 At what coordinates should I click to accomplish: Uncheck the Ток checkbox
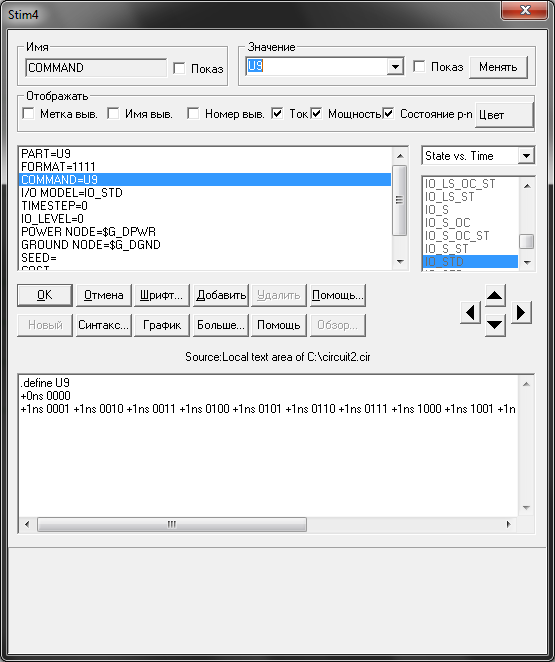pos(277,113)
